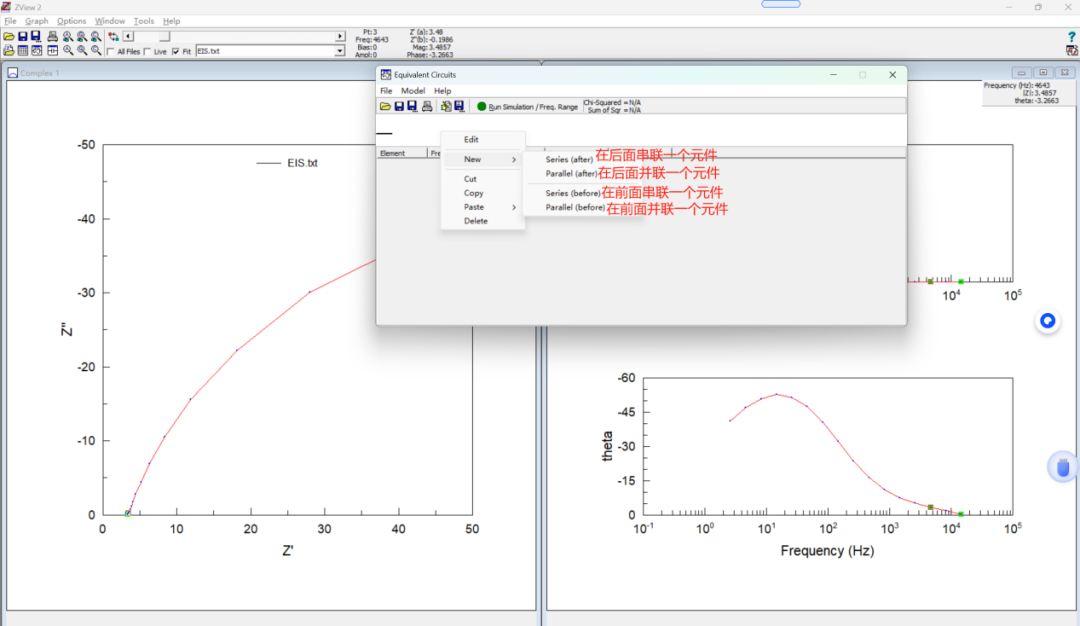Screen dimensions: 1080x626
Task: Click slider right arrow in main toolbar
Action: [340, 36]
